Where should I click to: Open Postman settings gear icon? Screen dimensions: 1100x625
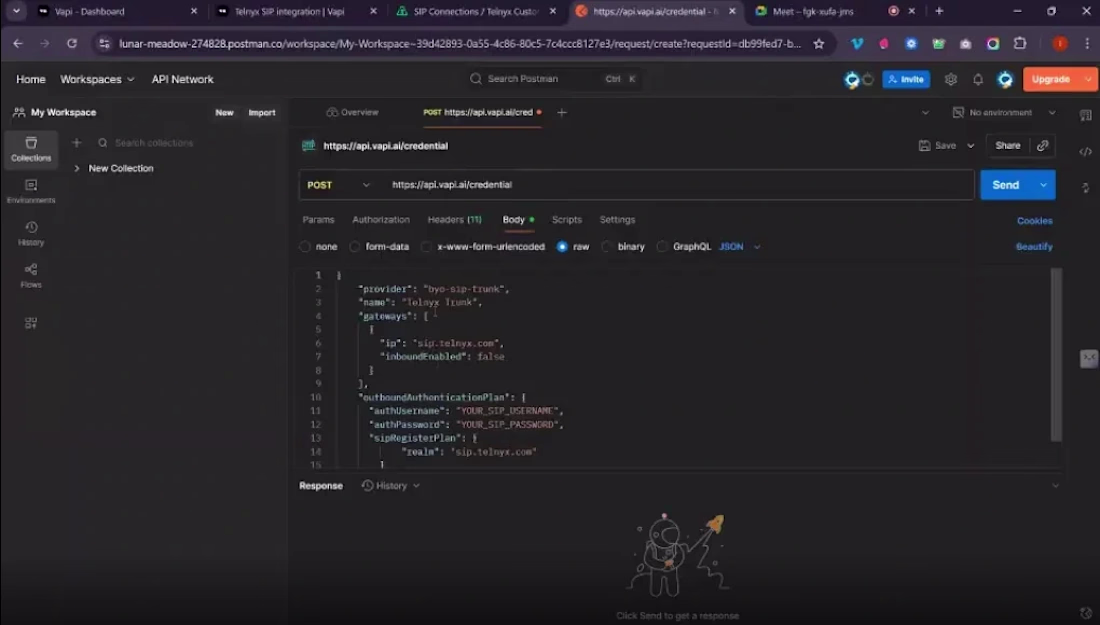[951, 79]
